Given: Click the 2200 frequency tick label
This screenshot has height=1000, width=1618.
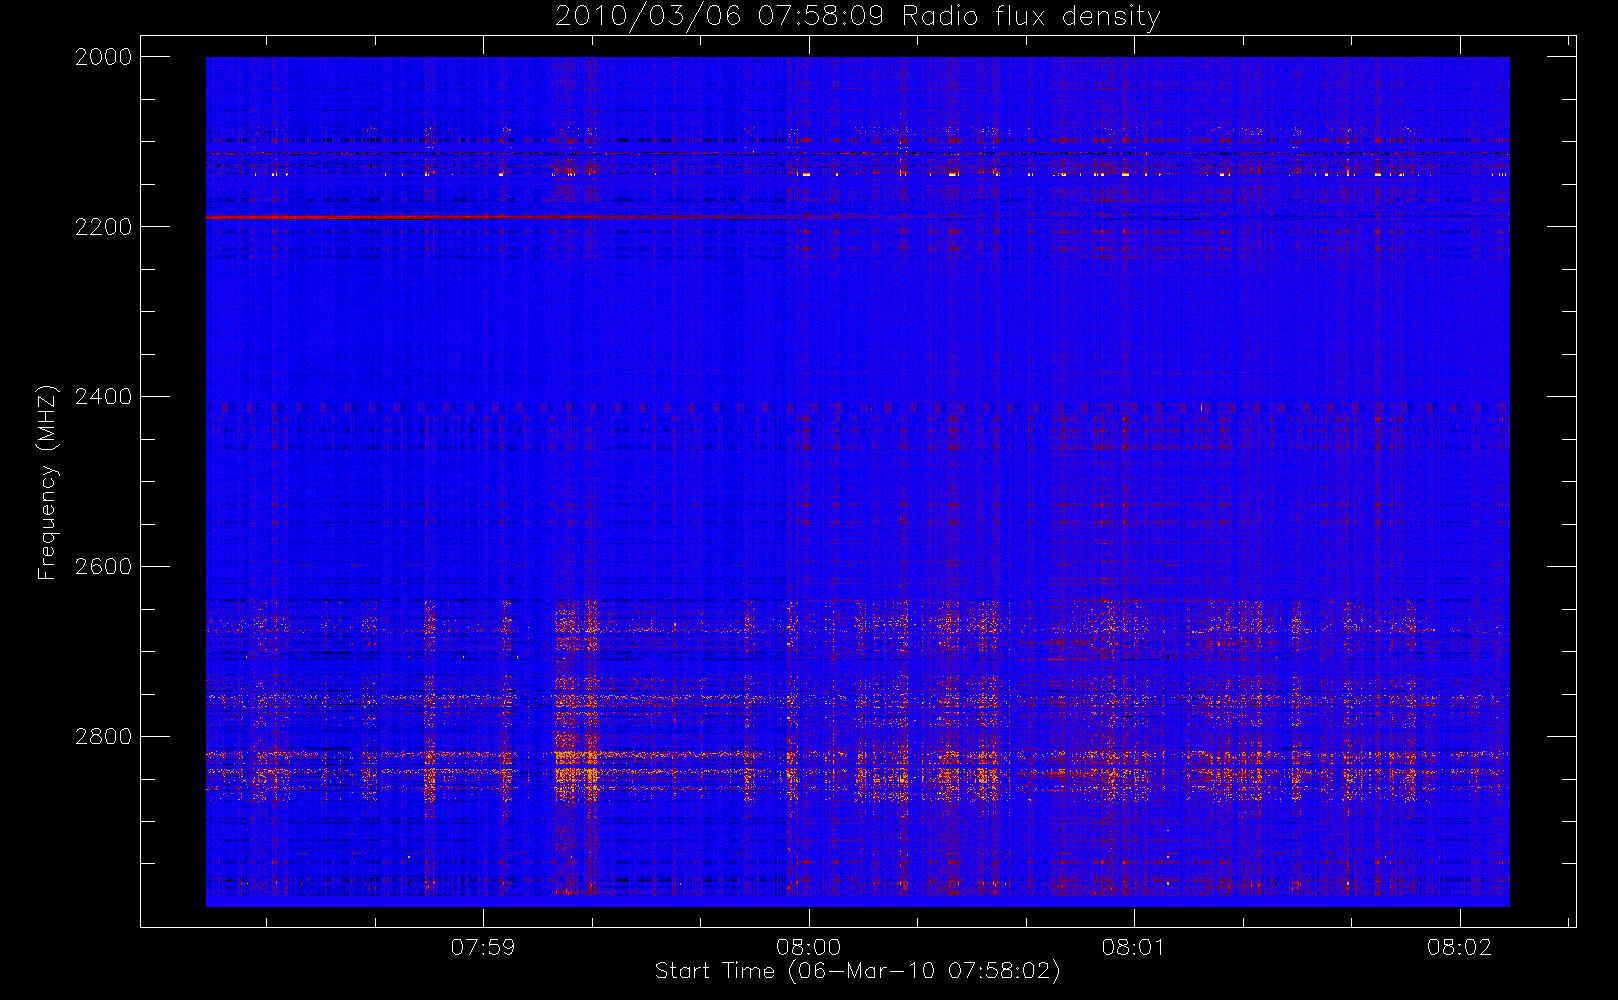Looking at the screenshot, I should coord(104,227).
